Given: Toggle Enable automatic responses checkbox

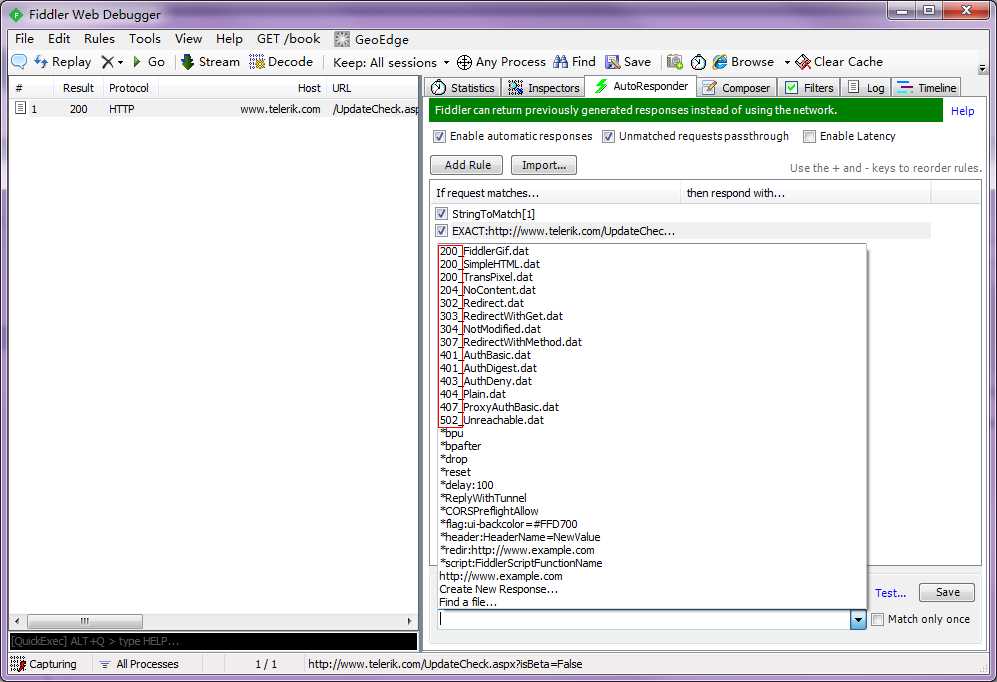Looking at the screenshot, I should coord(439,136).
